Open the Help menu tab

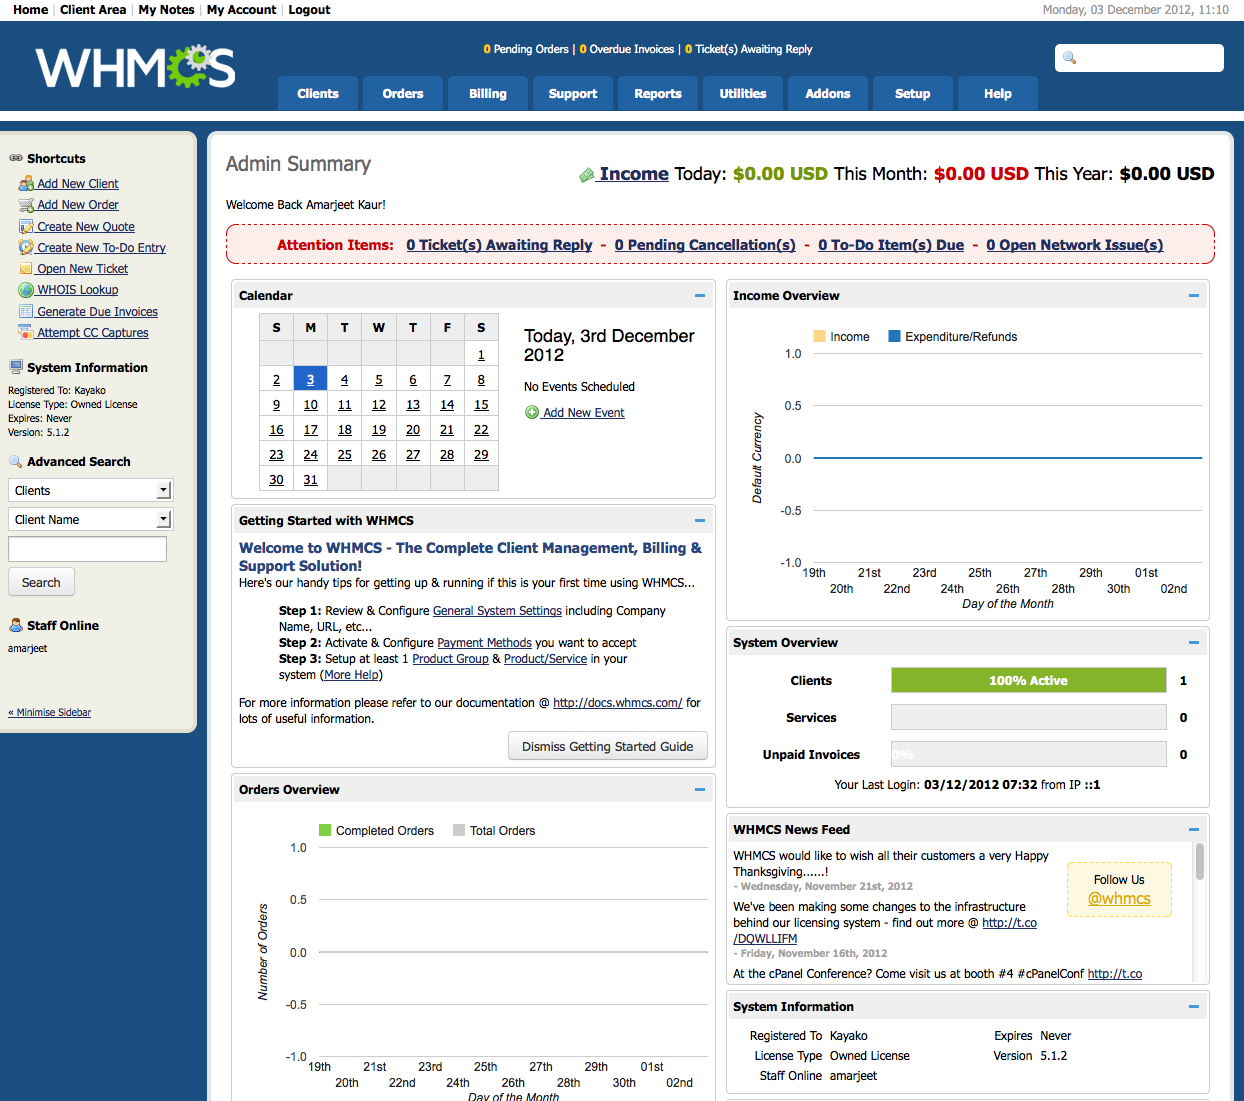998,93
